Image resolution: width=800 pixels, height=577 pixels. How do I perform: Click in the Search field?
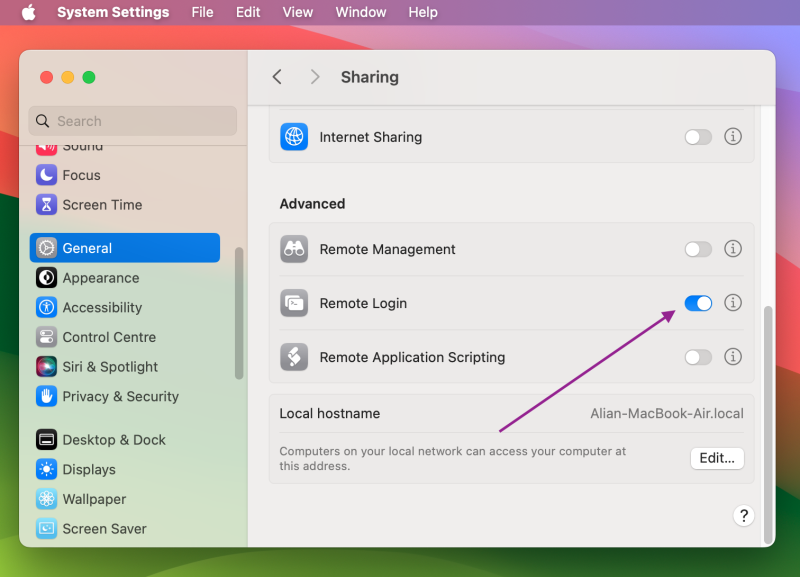coord(133,121)
